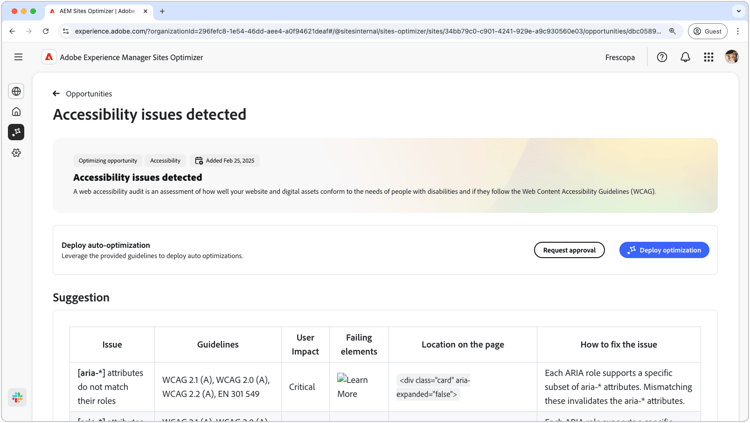The image size is (750, 423).
Task: Click the Slack icon at sidebar bottom
Action: point(17,397)
